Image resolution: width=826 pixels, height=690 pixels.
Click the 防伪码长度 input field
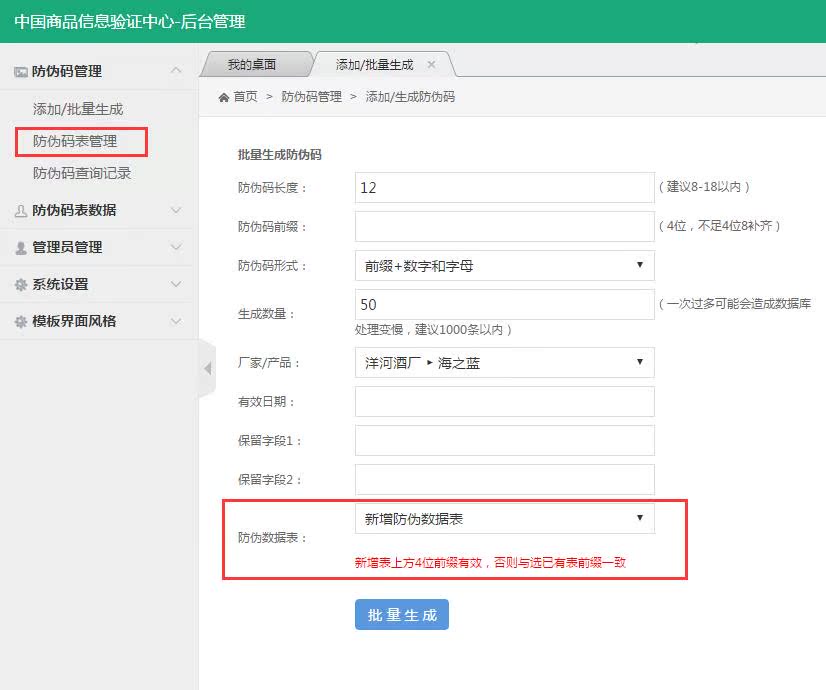click(505, 188)
